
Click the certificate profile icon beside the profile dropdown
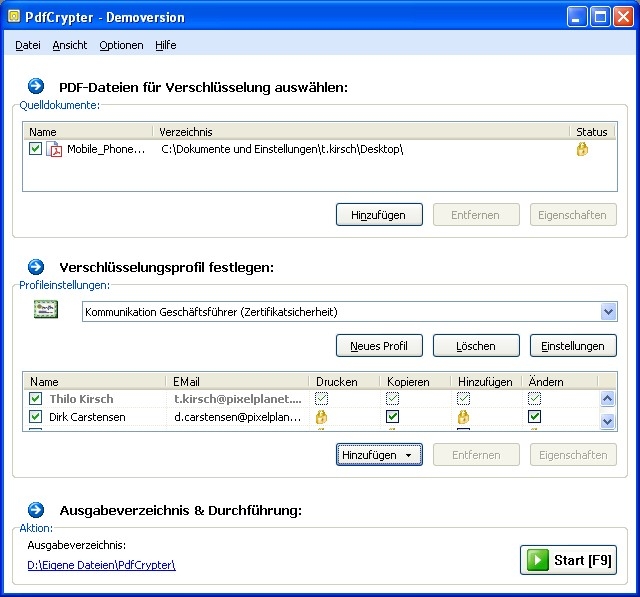tap(45, 312)
